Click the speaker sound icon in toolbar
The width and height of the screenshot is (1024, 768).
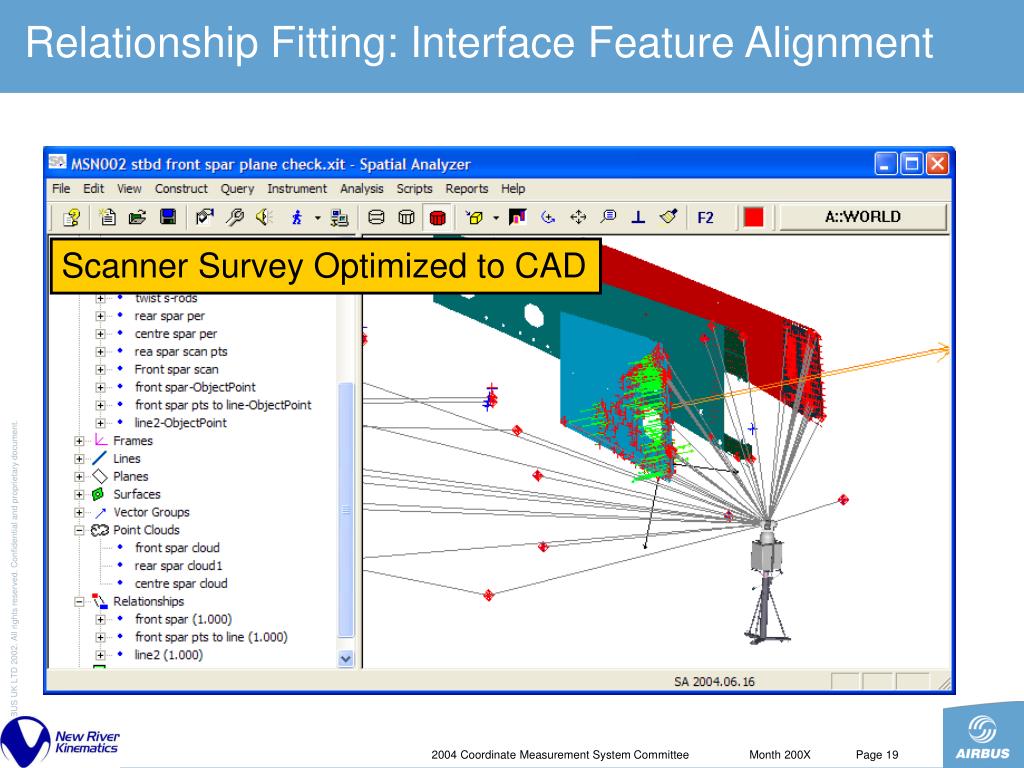pos(264,217)
